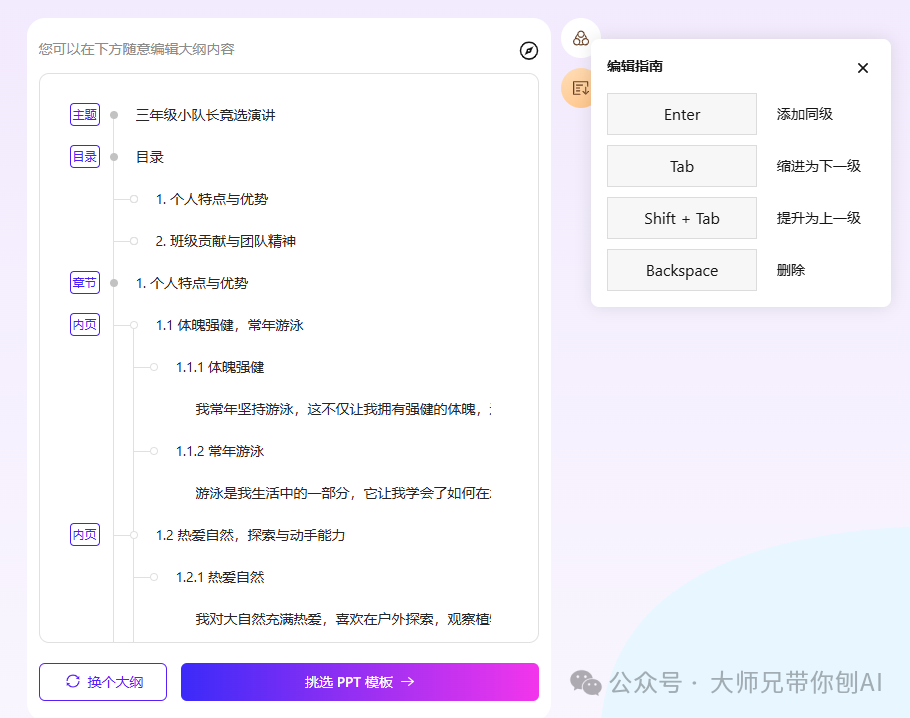
Task: Click the hollow node beside 1.2 热爱自然
Action: 134,535
